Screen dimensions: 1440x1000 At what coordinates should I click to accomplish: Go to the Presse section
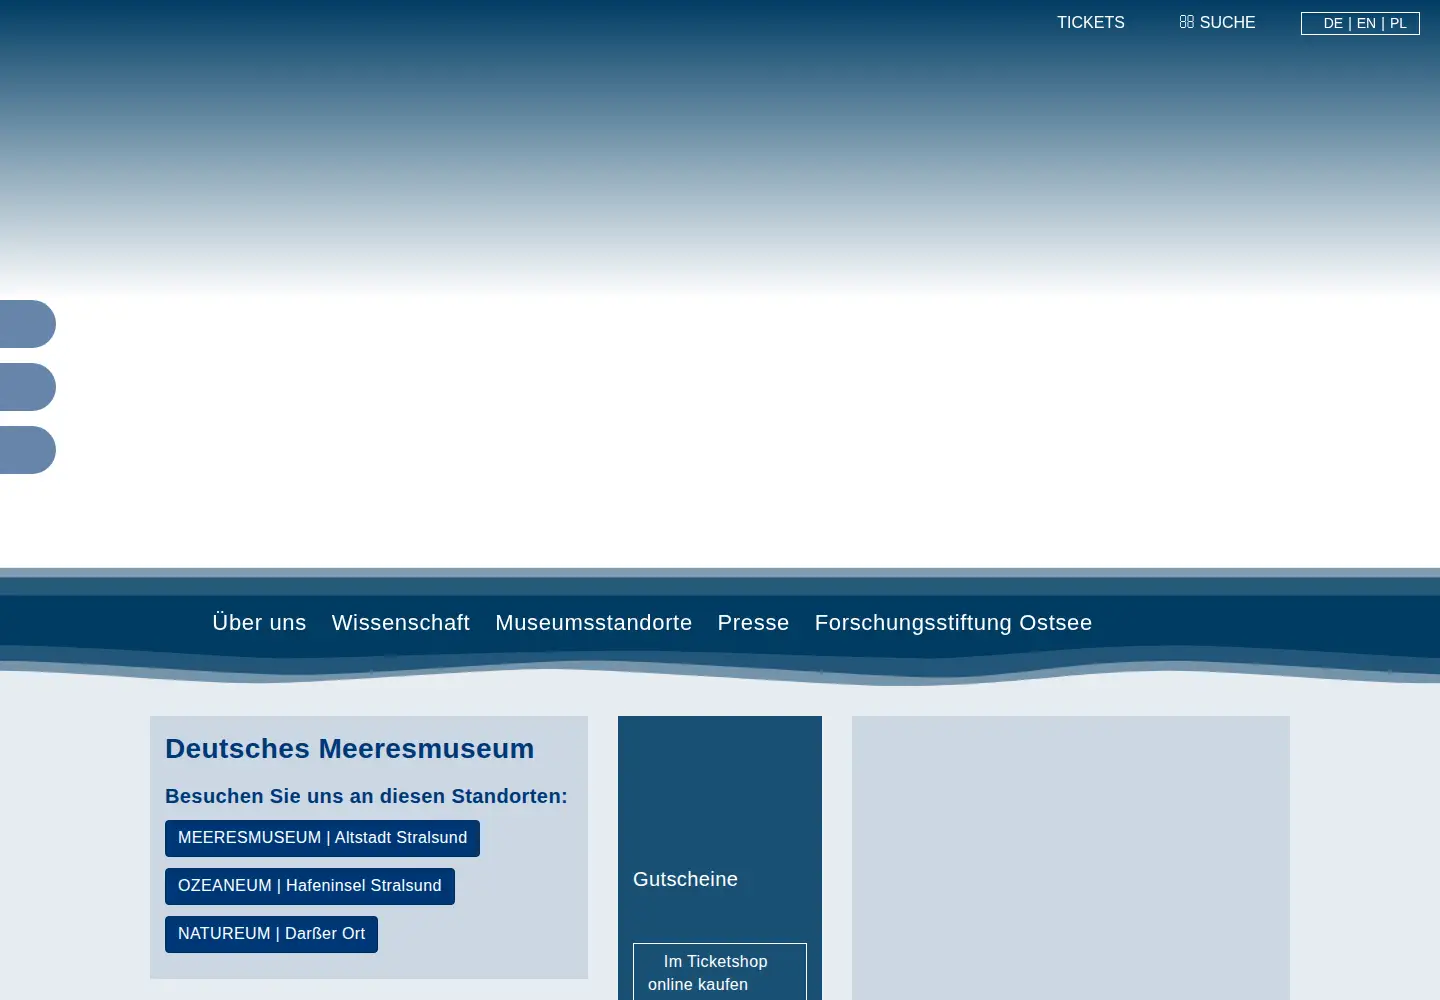click(x=753, y=623)
